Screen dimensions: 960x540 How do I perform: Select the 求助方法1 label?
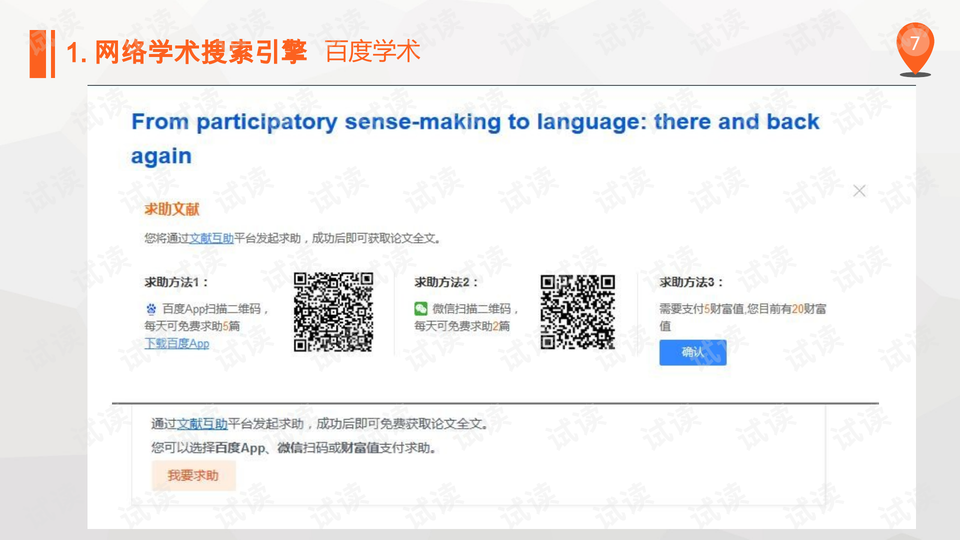click(x=176, y=283)
